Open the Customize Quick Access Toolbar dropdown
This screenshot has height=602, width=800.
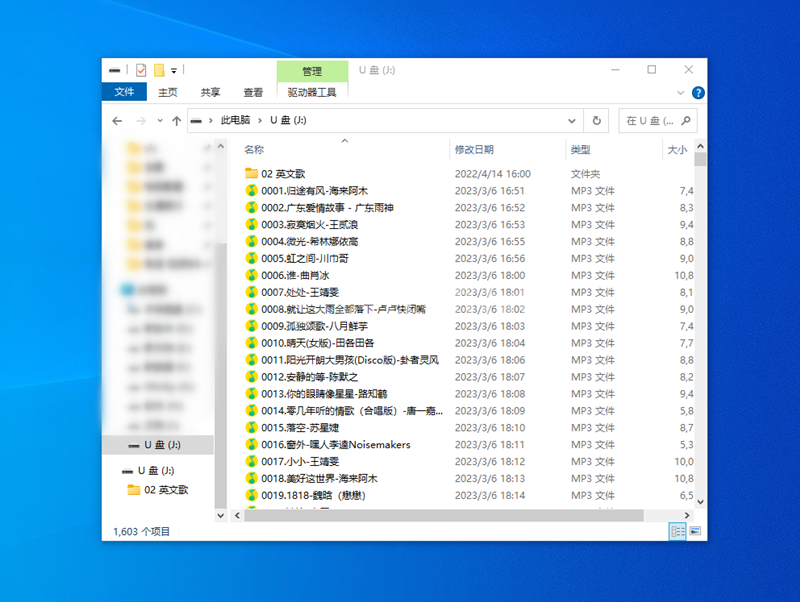pyautogui.click(x=173, y=70)
